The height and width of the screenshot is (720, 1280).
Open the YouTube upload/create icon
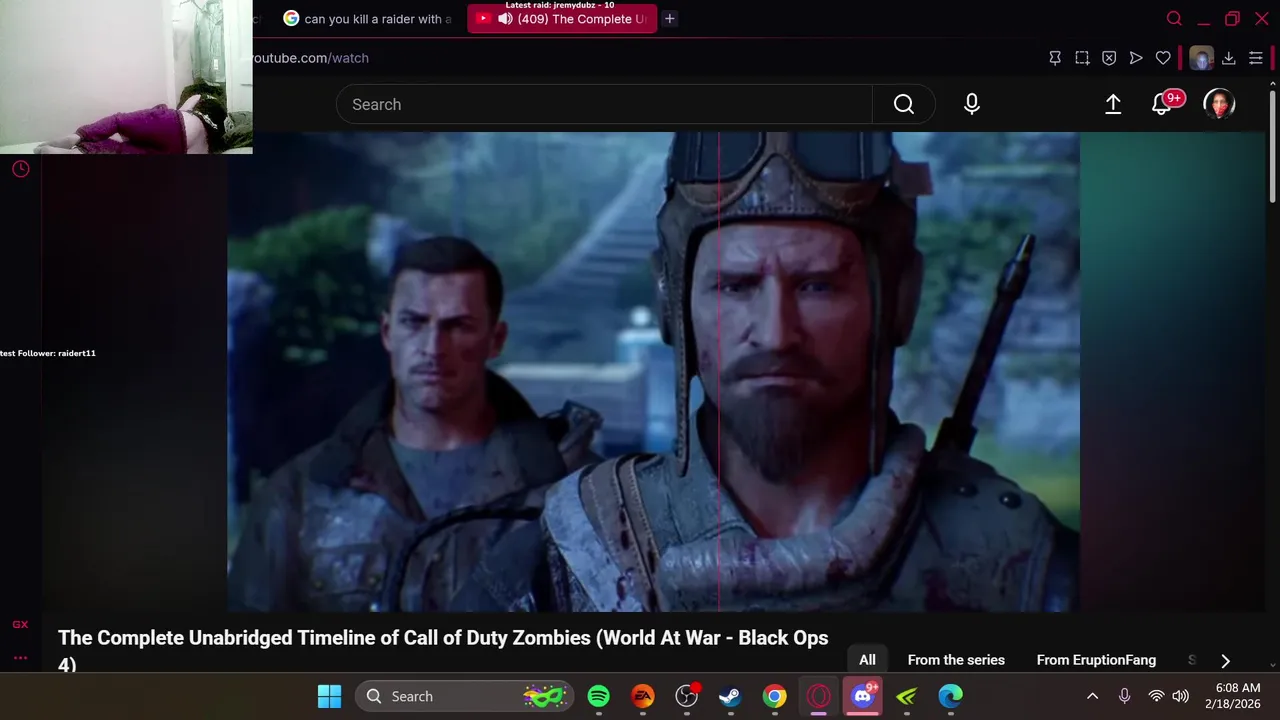[1113, 104]
